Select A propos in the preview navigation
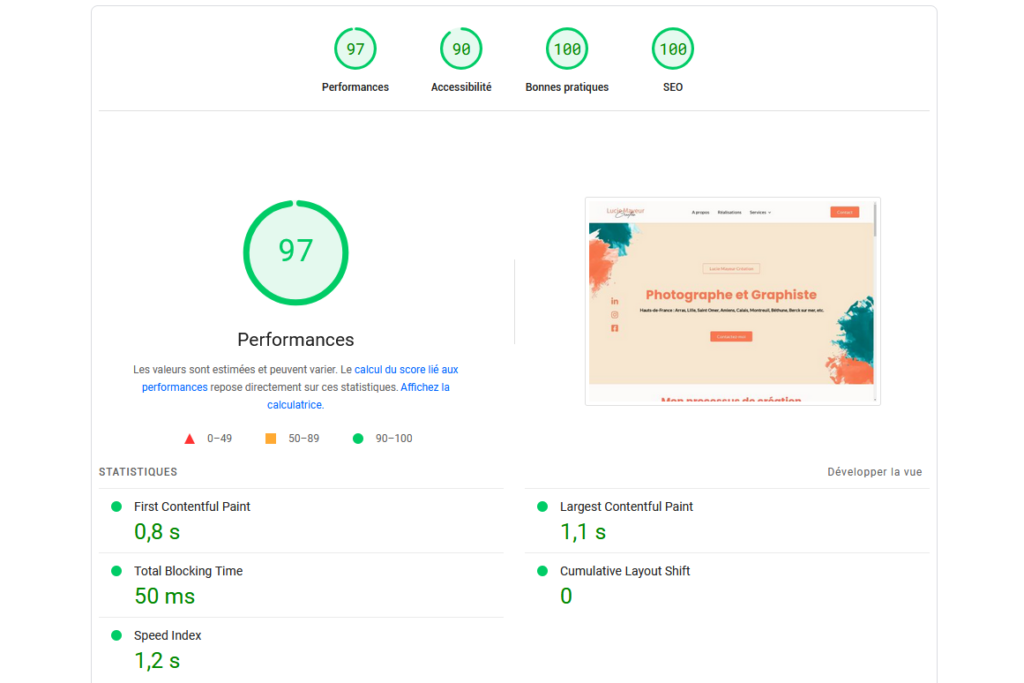Screen dimensions: 1024x683 click(700, 212)
